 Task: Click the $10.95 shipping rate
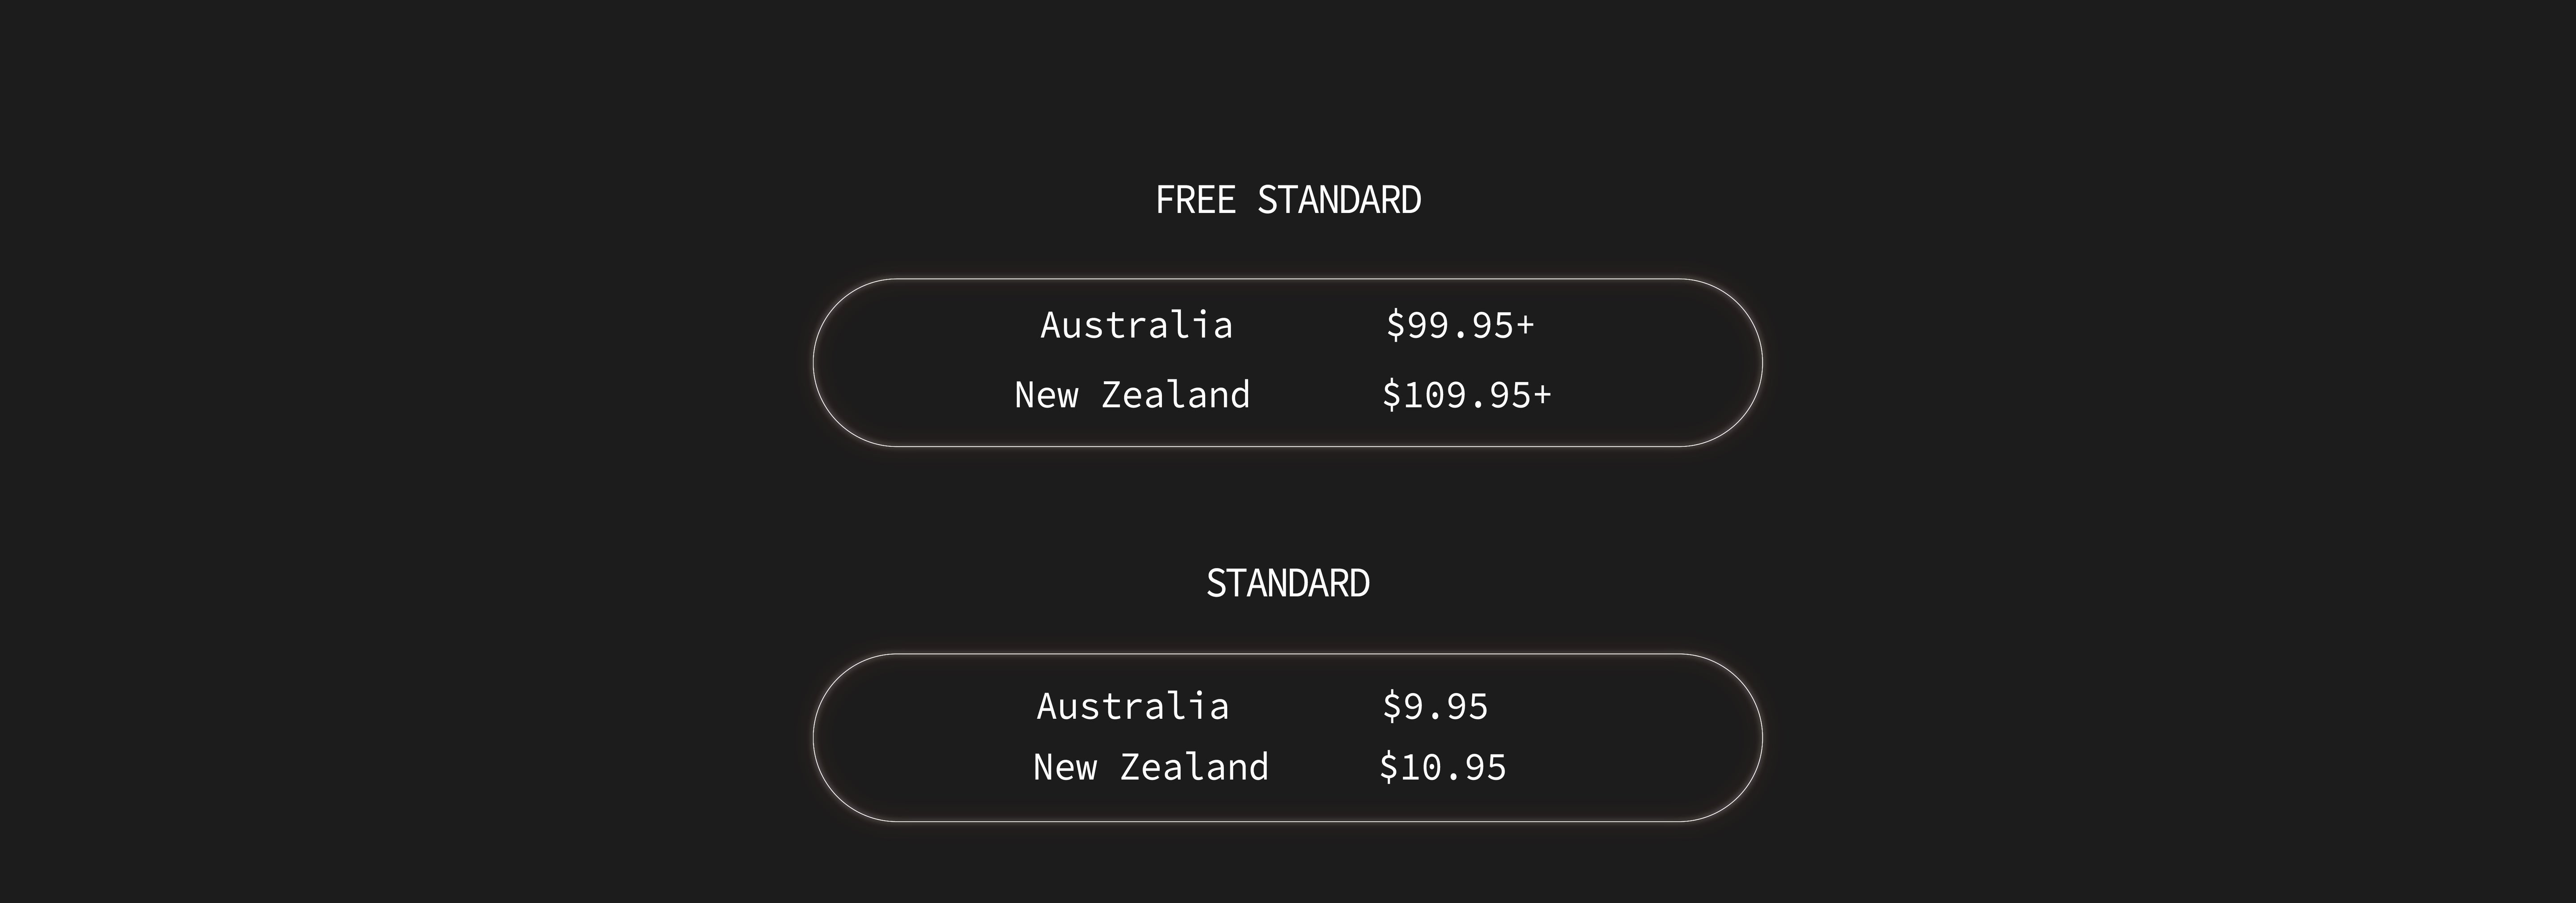(x=1442, y=768)
